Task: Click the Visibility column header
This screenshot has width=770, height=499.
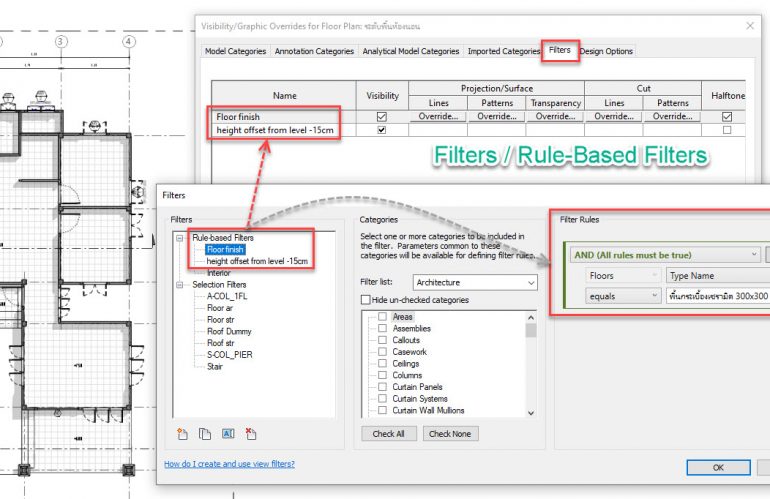Action: tap(382, 96)
